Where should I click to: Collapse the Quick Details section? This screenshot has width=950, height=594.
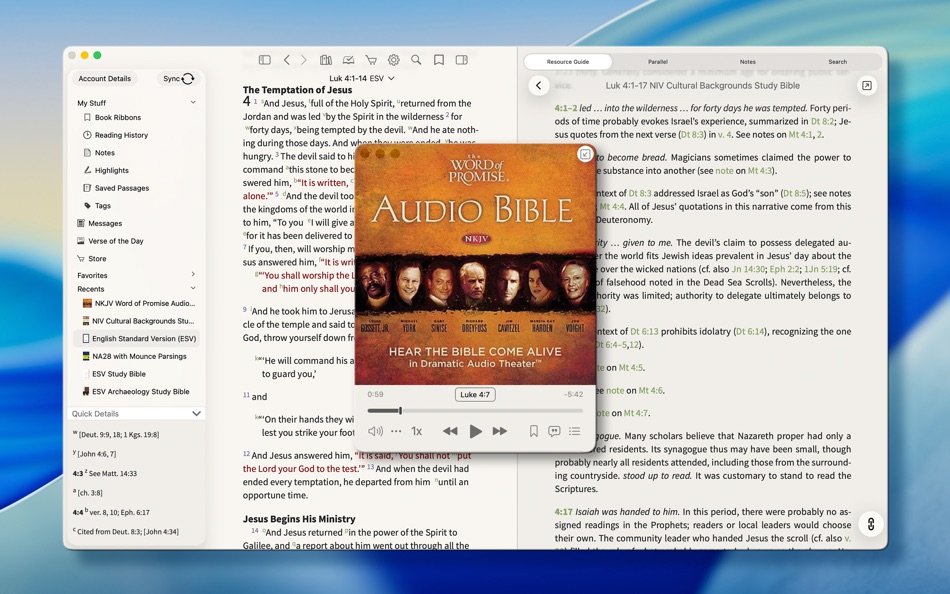(x=196, y=413)
